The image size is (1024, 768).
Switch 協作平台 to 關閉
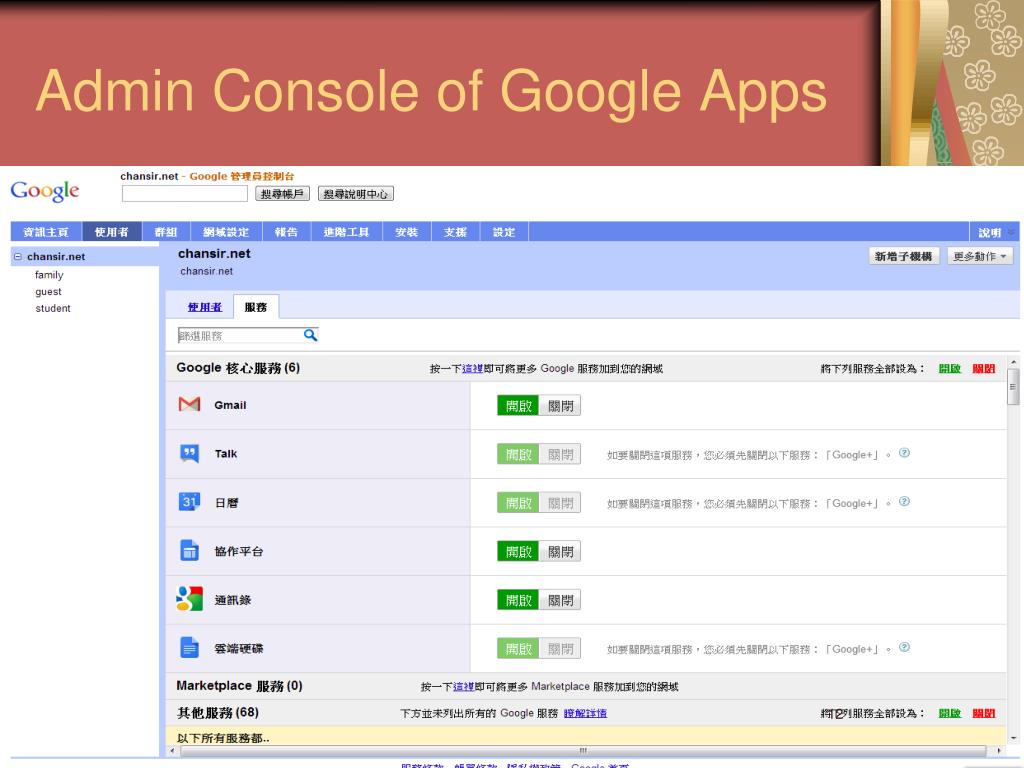point(560,552)
